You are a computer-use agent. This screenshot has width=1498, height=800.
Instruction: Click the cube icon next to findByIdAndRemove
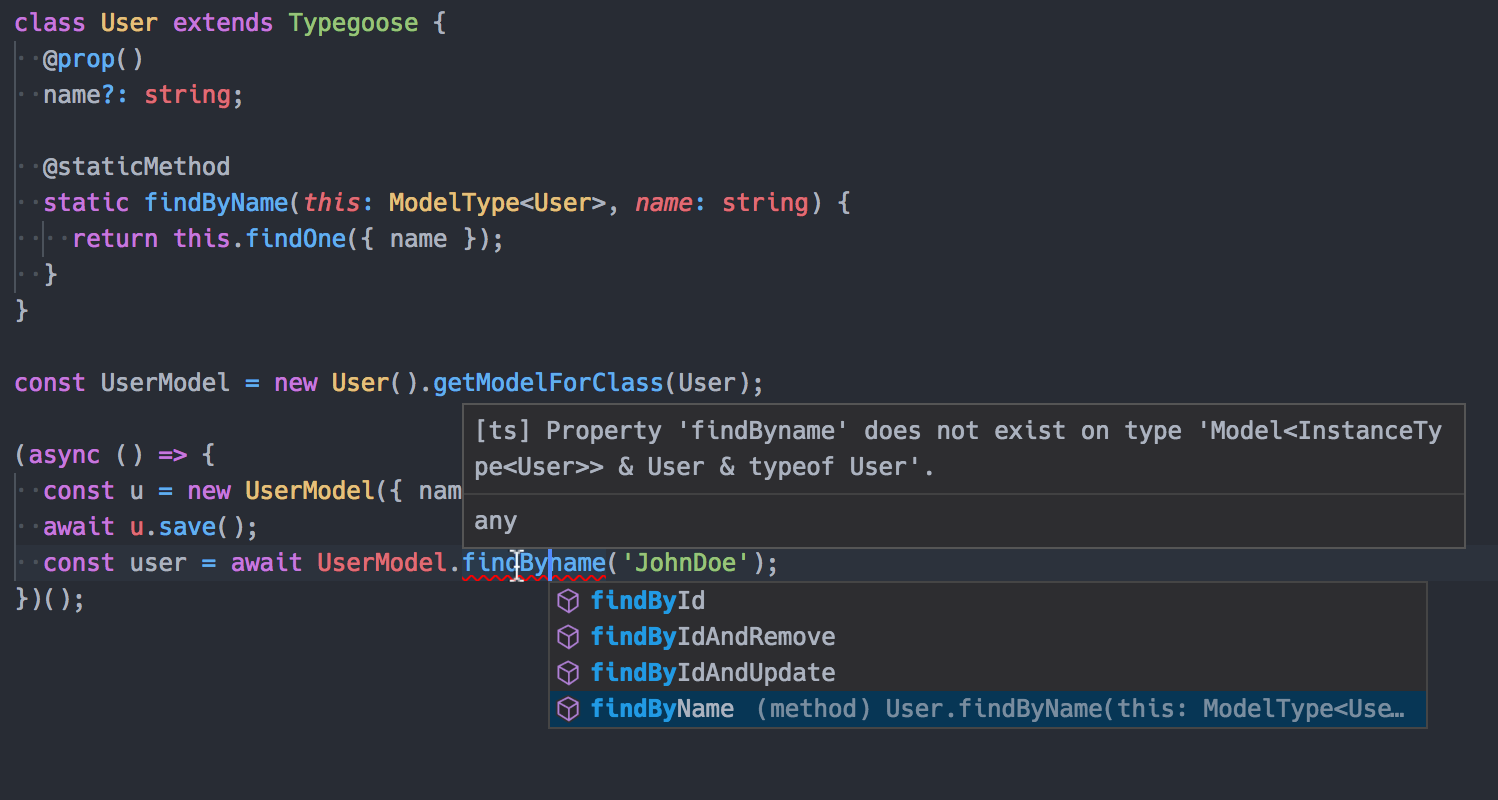[568, 637]
